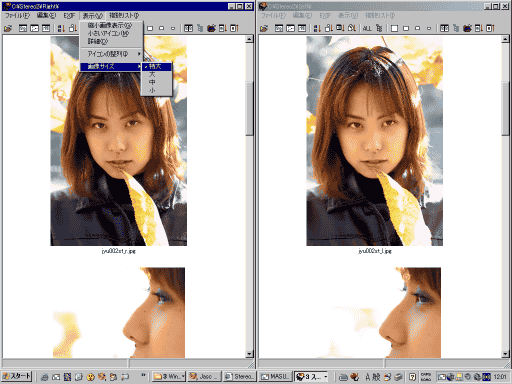
Task: Select 縮小画像表示 menu entry
Action: click(111, 25)
